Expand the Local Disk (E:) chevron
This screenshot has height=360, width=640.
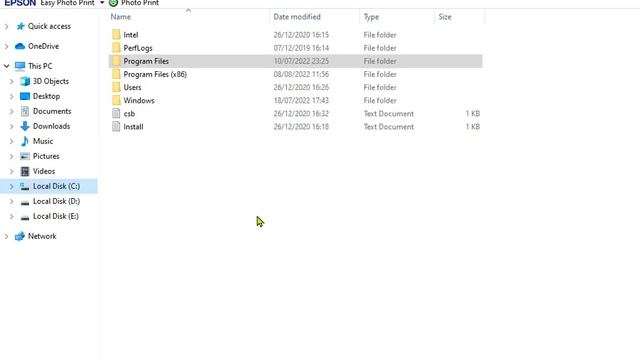coord(11,216)
